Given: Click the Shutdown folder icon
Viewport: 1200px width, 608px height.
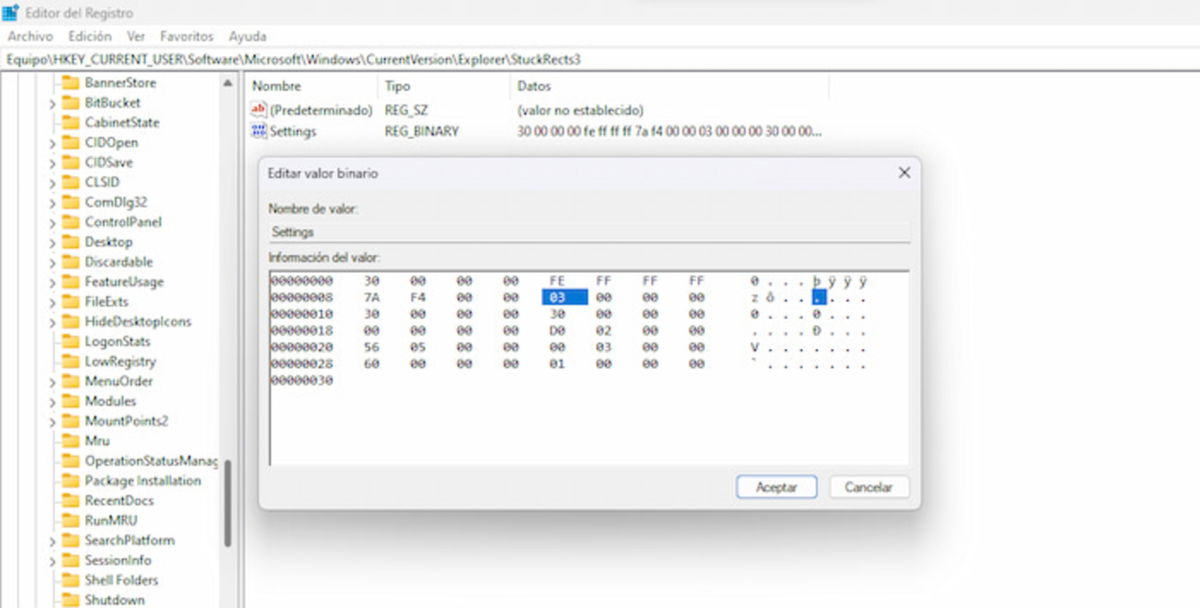Looking at the screenshot, I should [x=72, y=600].
